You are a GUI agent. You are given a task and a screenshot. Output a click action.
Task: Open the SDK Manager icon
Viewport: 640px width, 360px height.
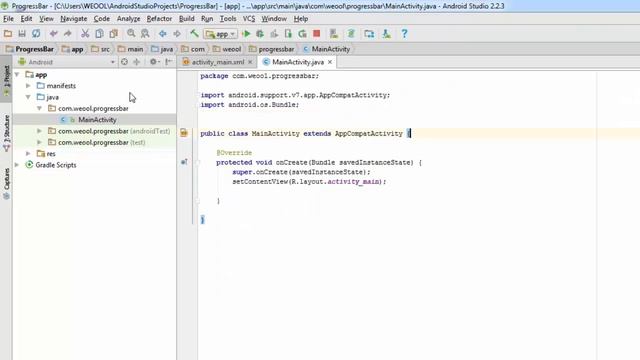(351, 34)
